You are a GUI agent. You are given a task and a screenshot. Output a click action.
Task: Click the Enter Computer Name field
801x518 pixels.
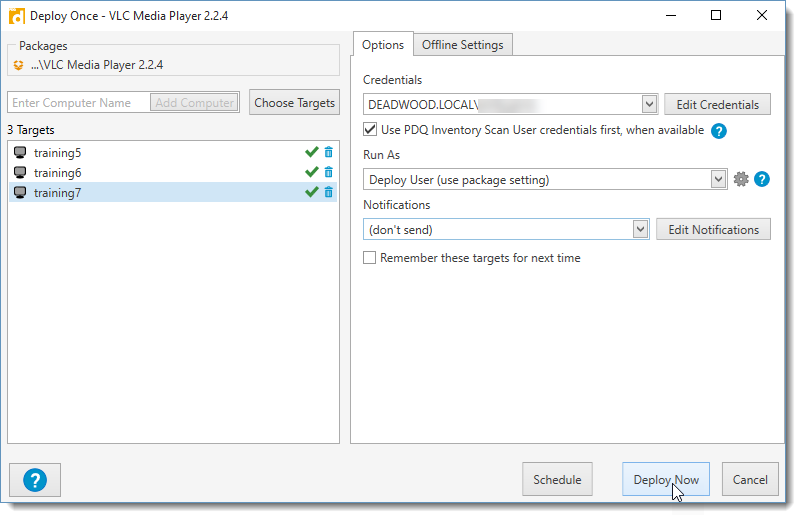click(x=78, y=102)
